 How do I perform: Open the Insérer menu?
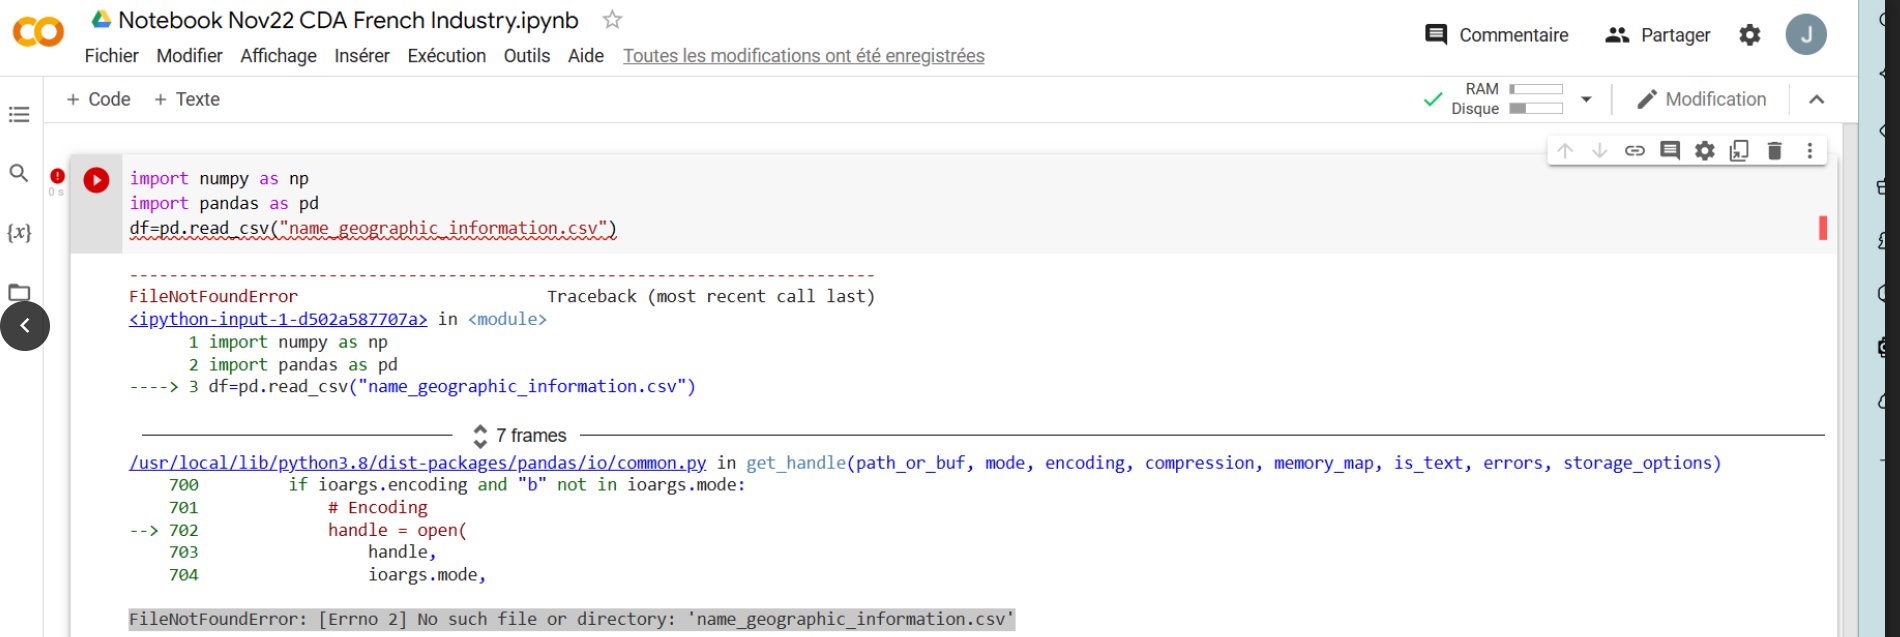(x=362, y=56)
